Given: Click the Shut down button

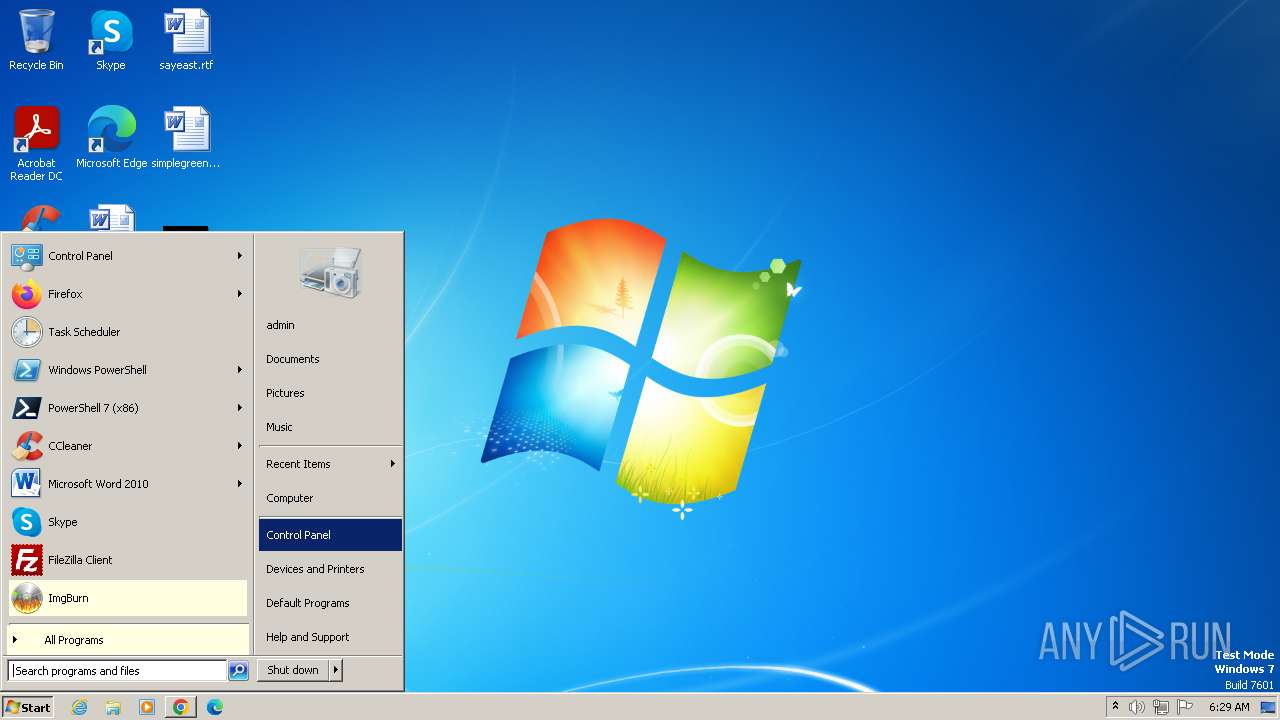Looking at the screenshot, I should pos(293,670).
